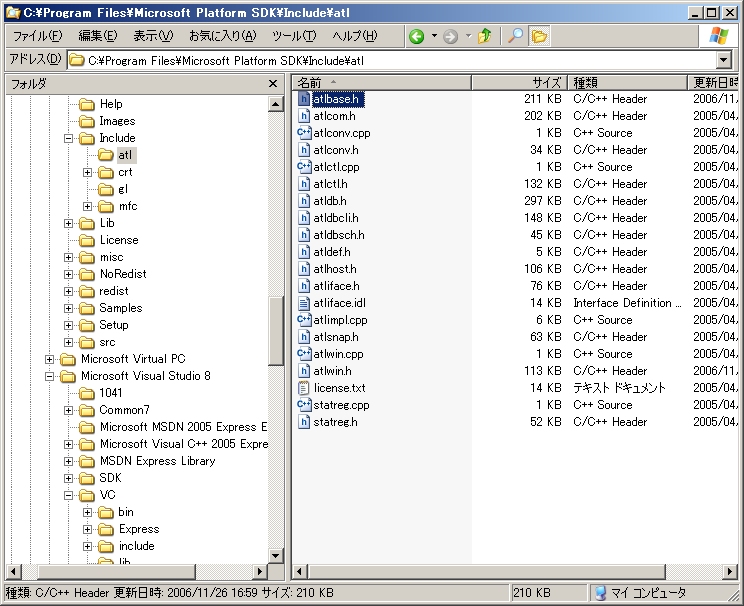Select the Express folder under VC
744x606 pixels.
[139, 529]
